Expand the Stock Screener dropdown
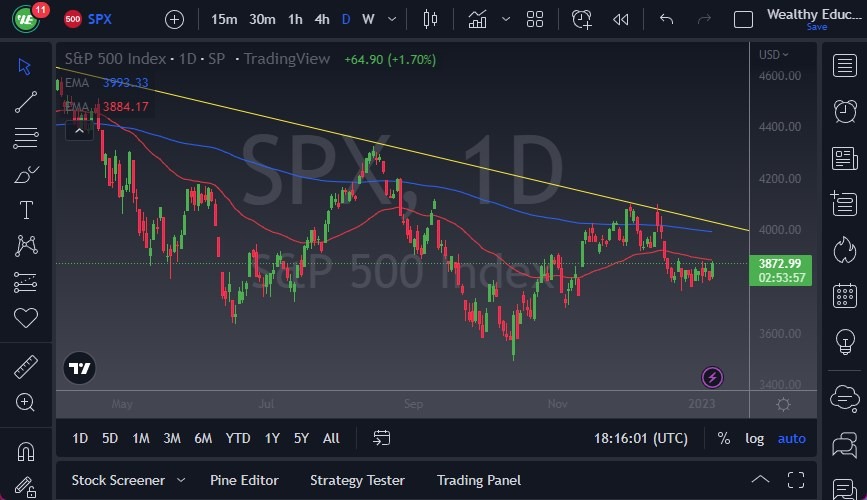The image size is (867, 500). 181,480
